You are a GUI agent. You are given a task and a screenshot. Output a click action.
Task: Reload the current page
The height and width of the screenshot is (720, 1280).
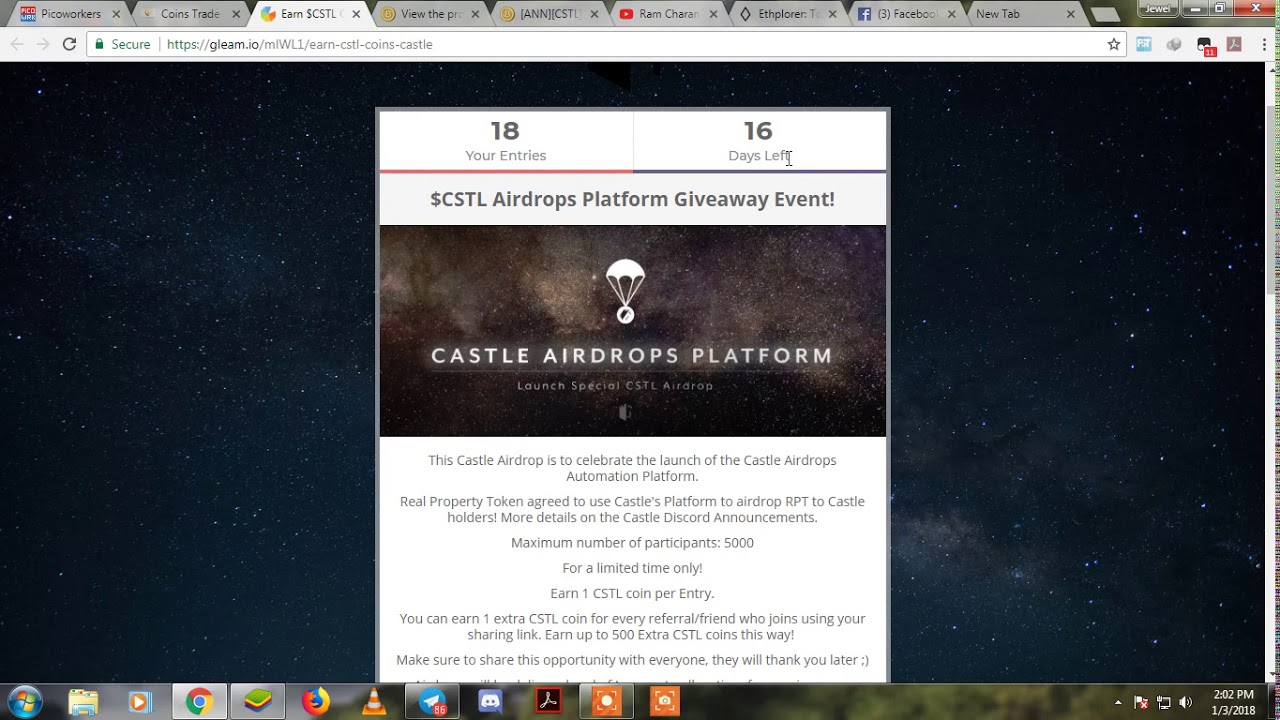coord(69,44)
